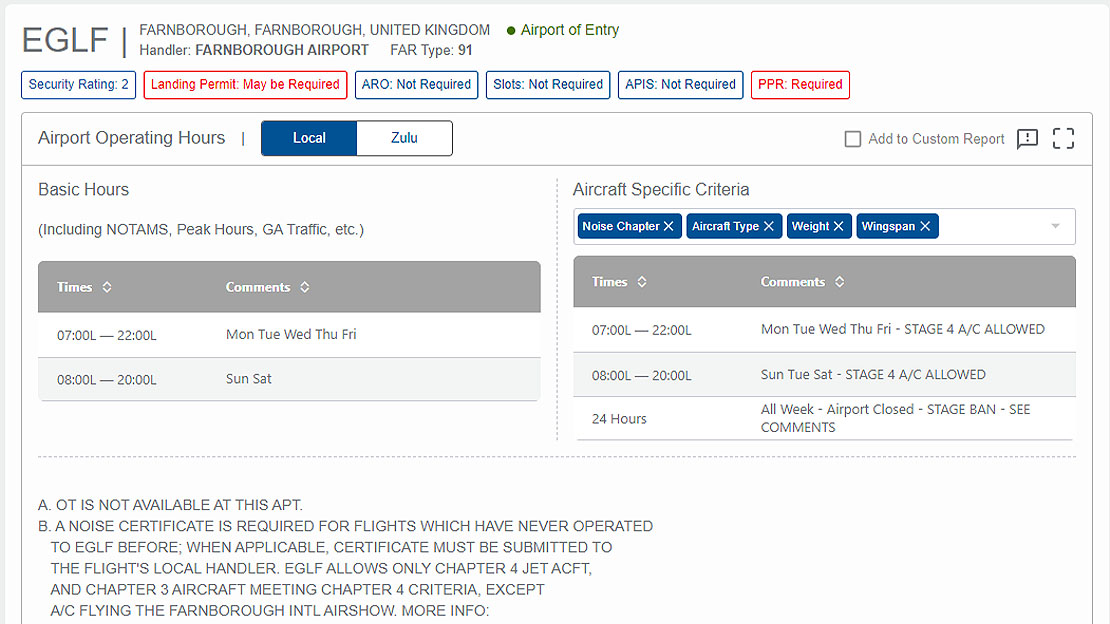Select Local time display
This screenshot has width=1110, height=624.
pyautogui.click(x=309, y=138)
